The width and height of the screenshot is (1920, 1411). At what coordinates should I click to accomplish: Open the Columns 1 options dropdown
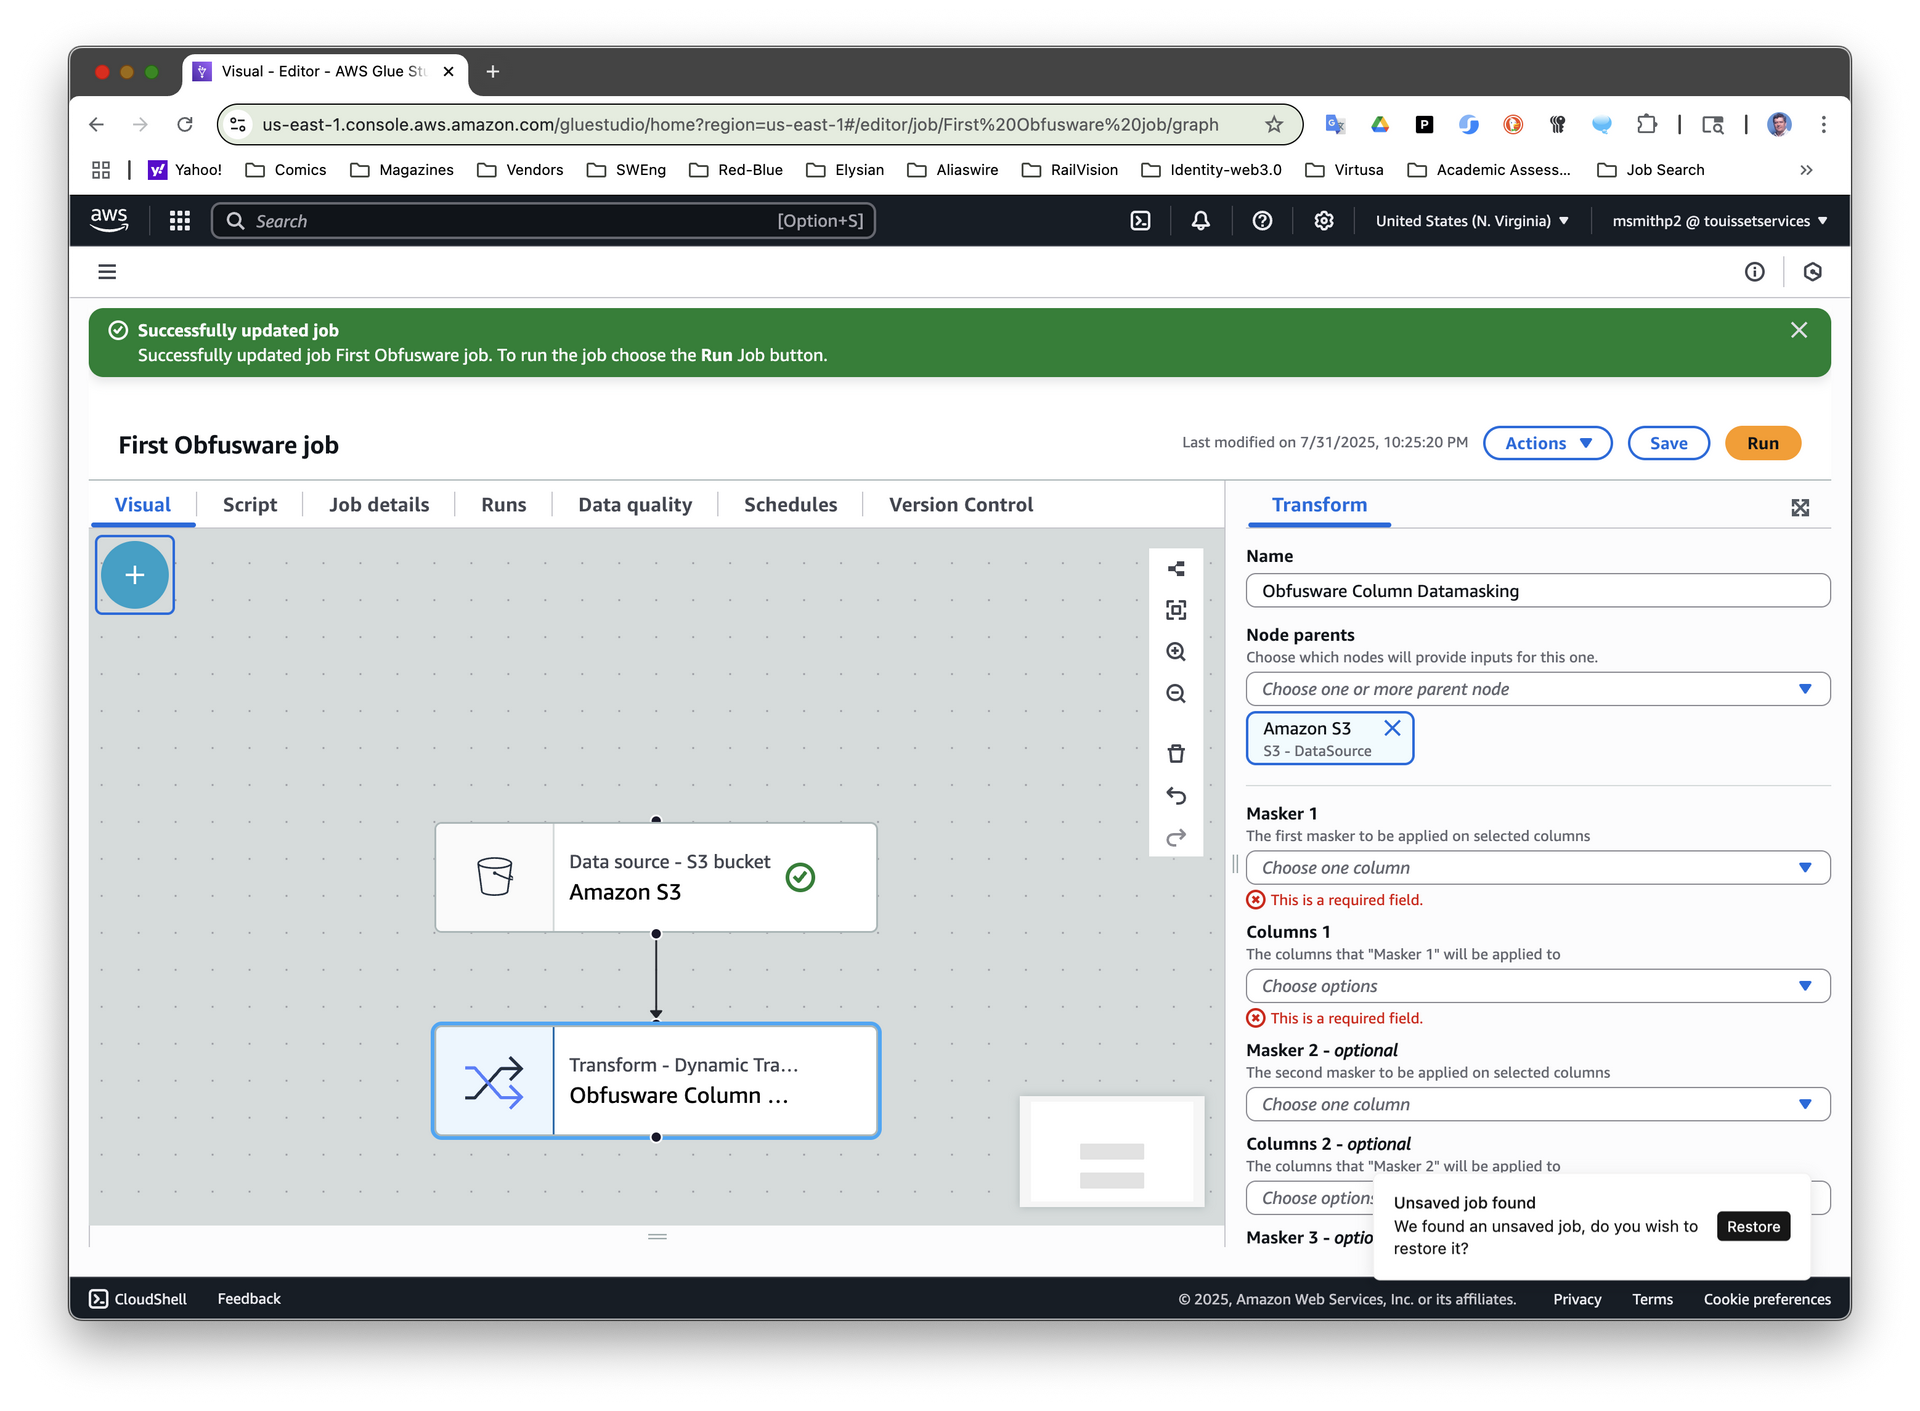point(1538,986)
